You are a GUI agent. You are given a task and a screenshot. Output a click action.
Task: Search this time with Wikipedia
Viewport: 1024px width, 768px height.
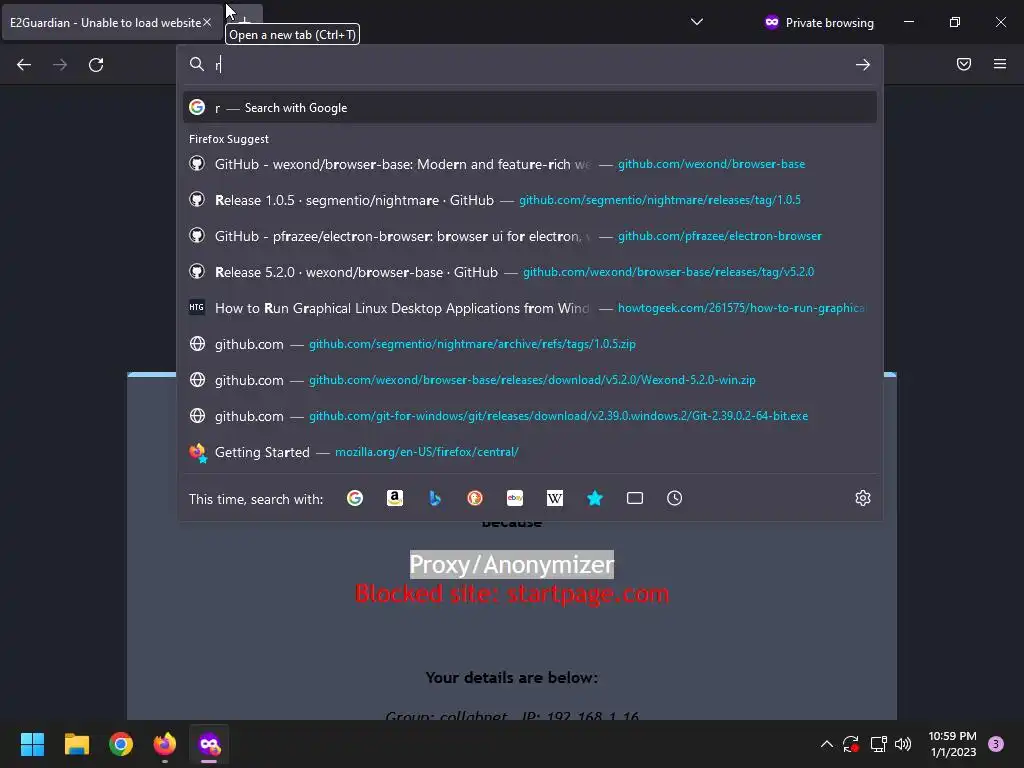[x=554, y=498]
